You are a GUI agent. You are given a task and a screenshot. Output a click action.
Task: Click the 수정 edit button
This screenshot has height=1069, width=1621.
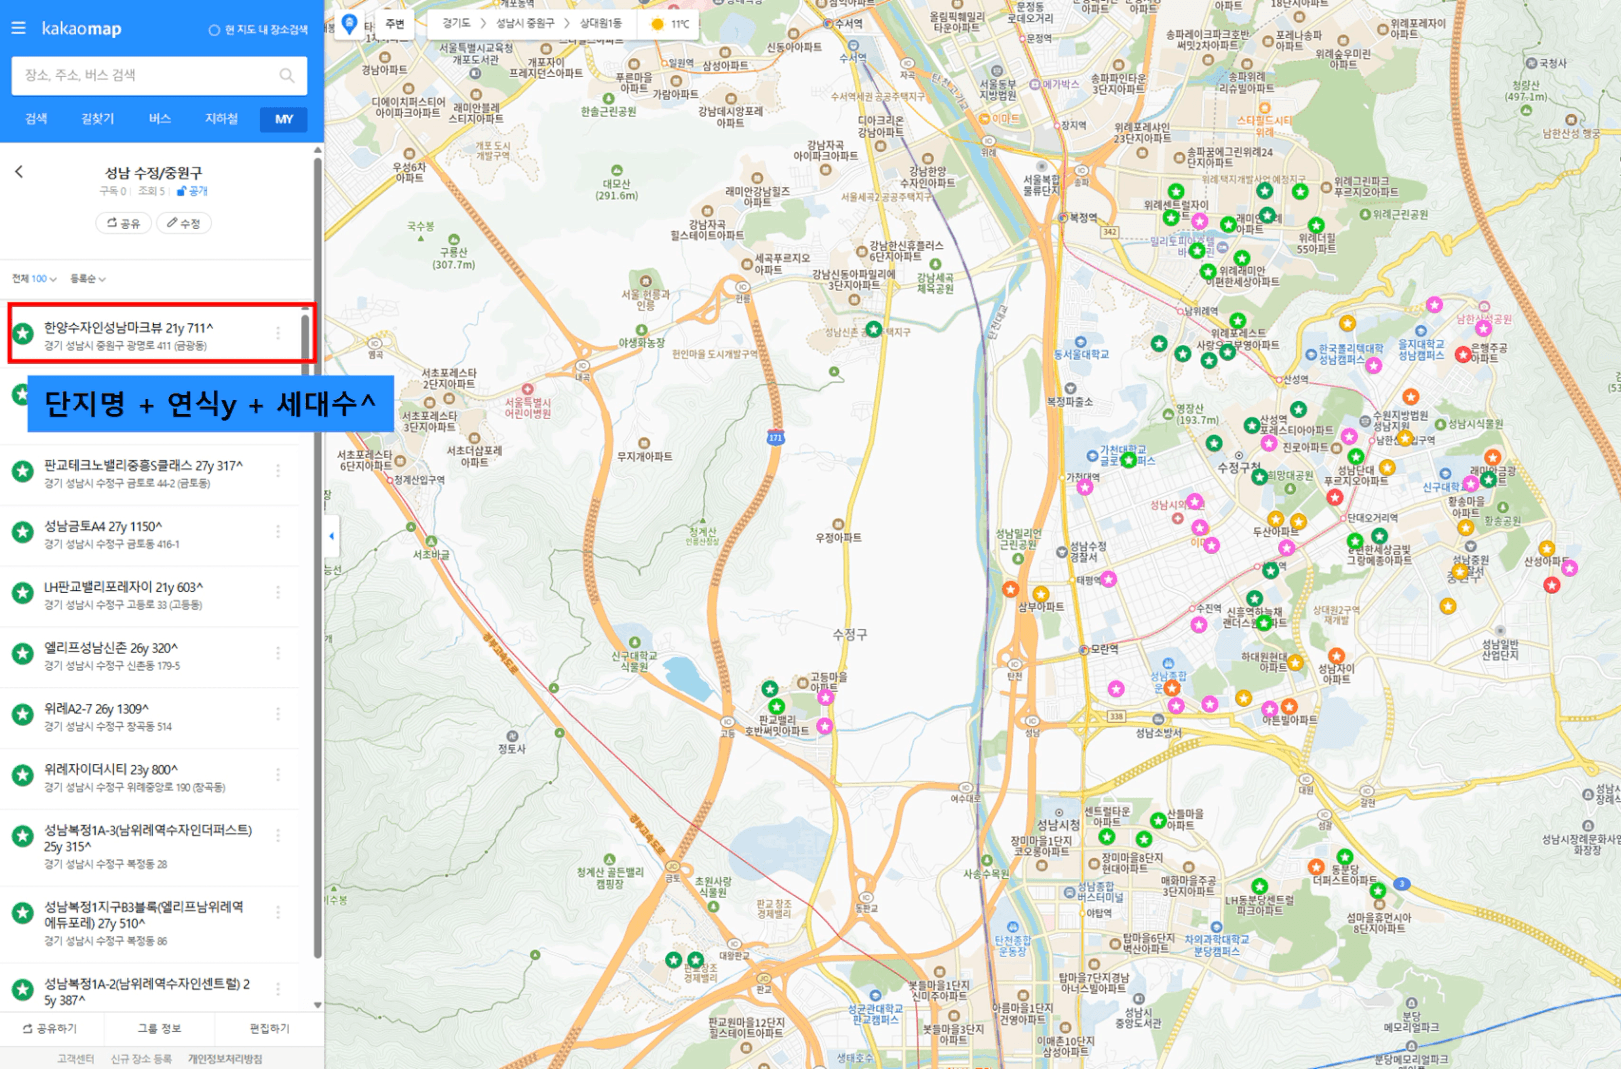click(184, 223)
